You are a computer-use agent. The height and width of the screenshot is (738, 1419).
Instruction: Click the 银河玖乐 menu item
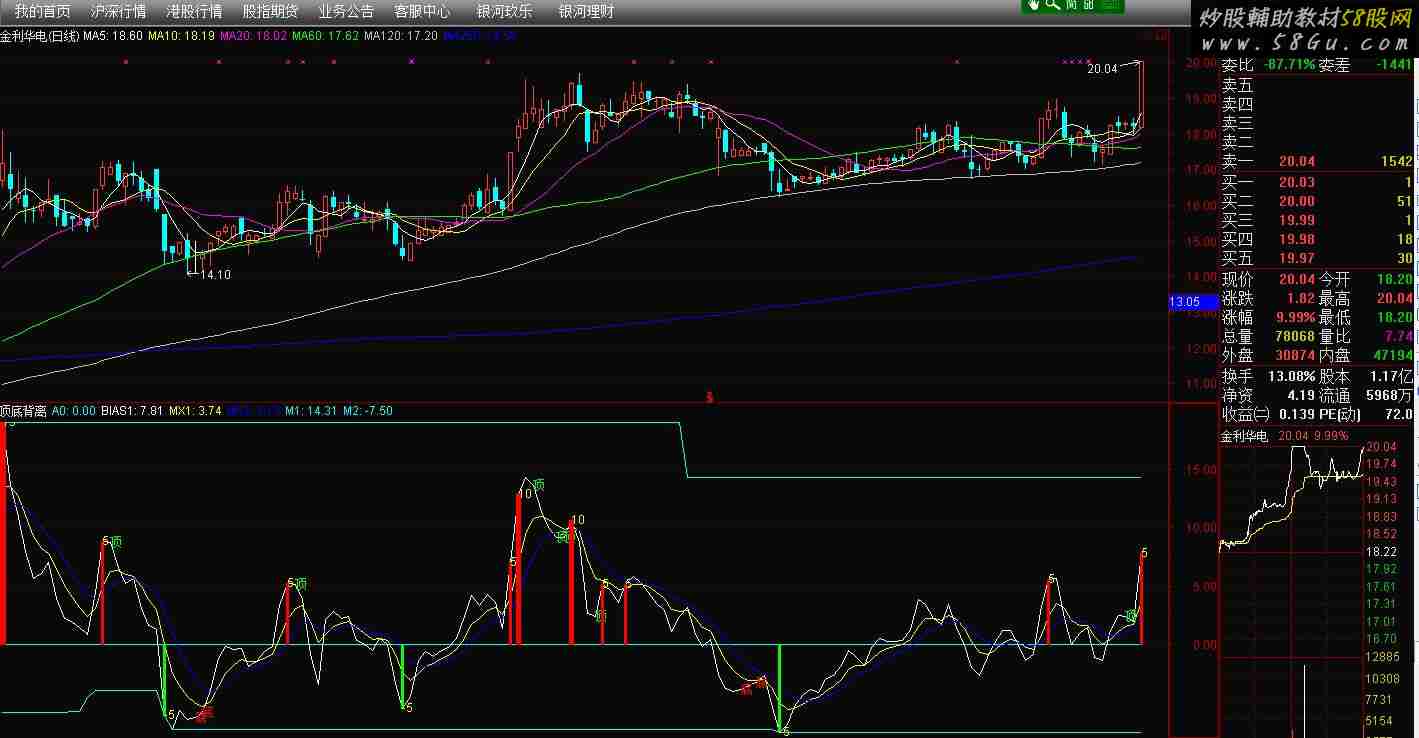[504, 12]
